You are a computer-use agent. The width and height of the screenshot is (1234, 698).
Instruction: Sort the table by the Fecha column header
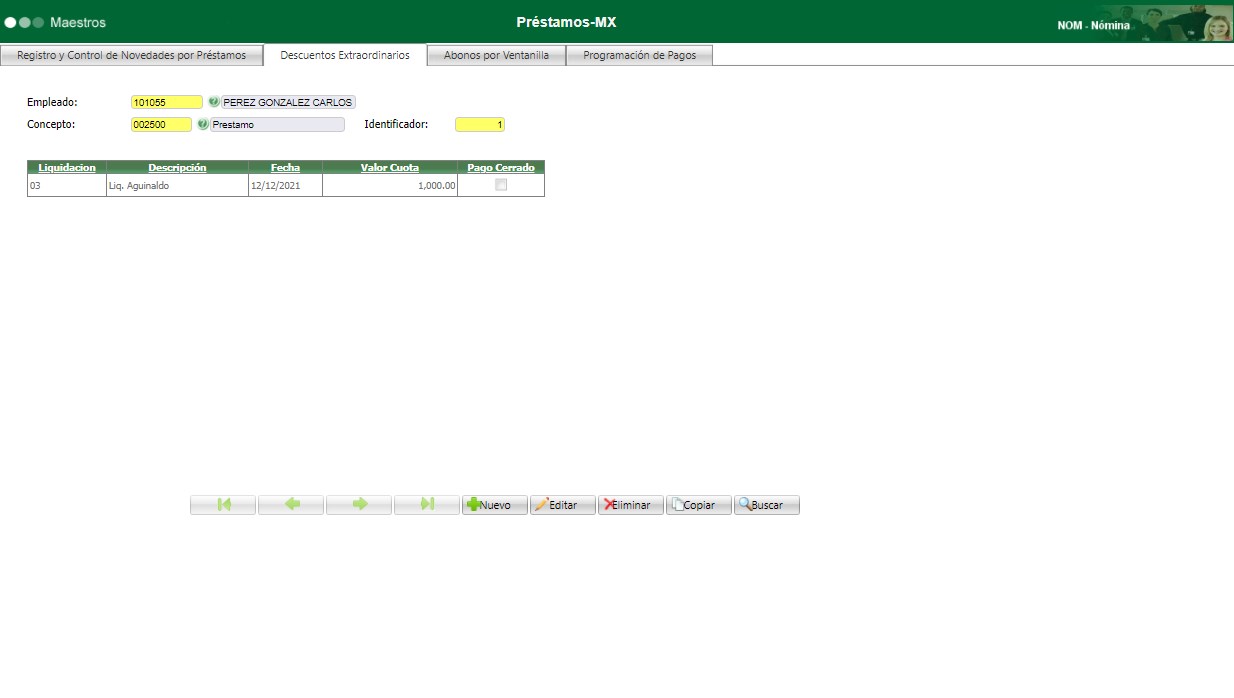285,167
